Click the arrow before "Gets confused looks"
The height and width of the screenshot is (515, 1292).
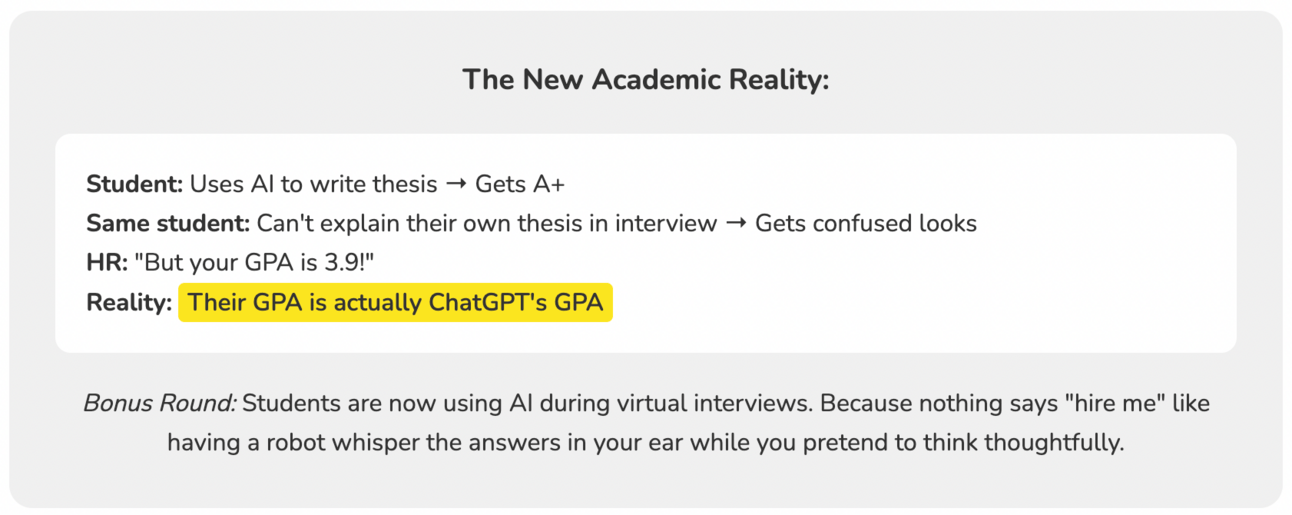point(736,223)
